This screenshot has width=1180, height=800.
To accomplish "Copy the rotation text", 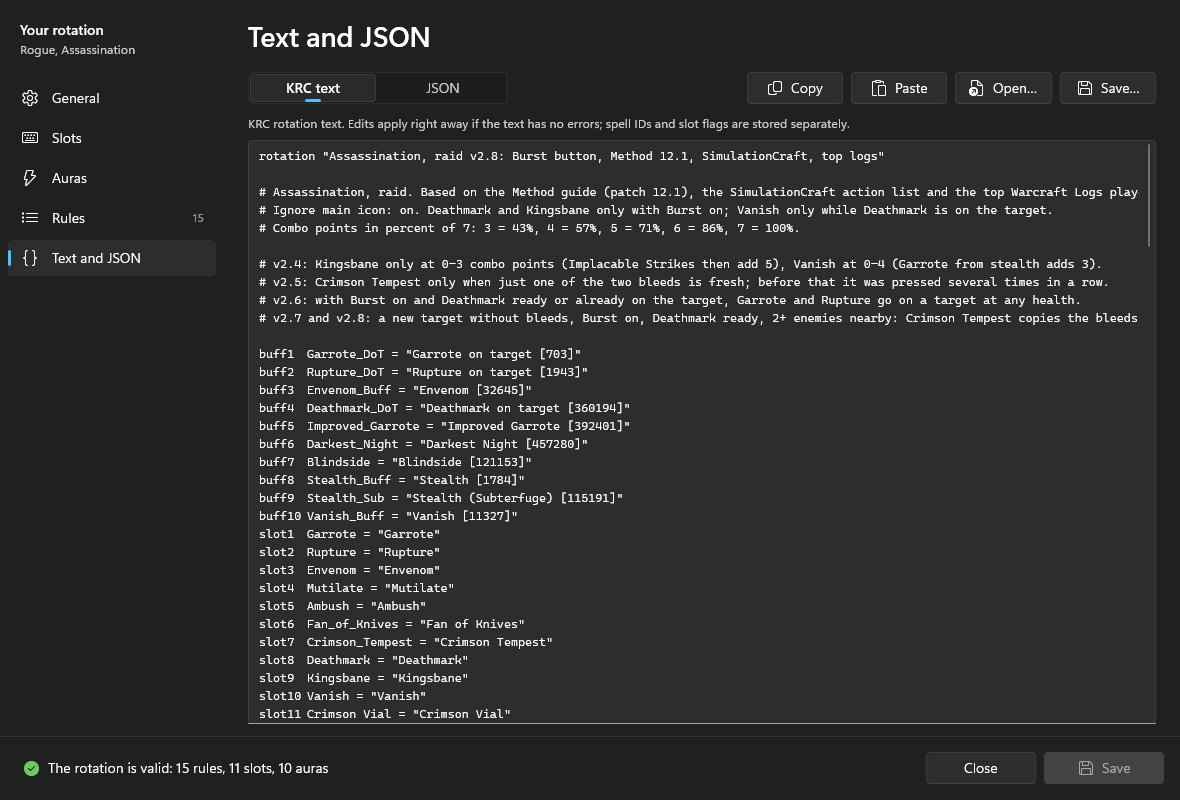I will click(x=795, y=88).
